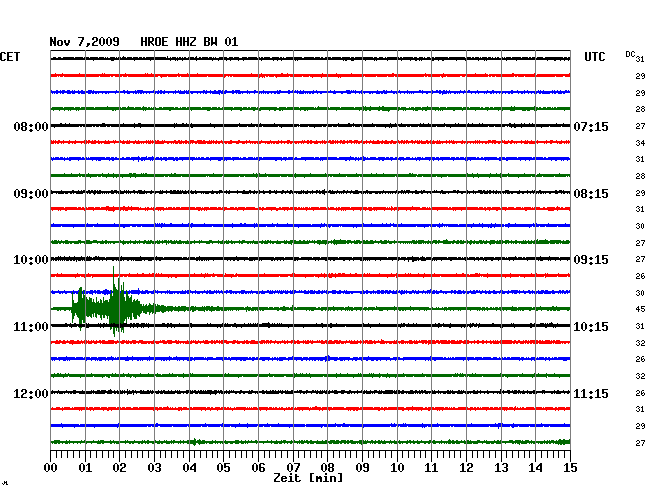This screenshot has height=494, width=650.
Task: Click the 04 minute axis label
Action: 189,467
